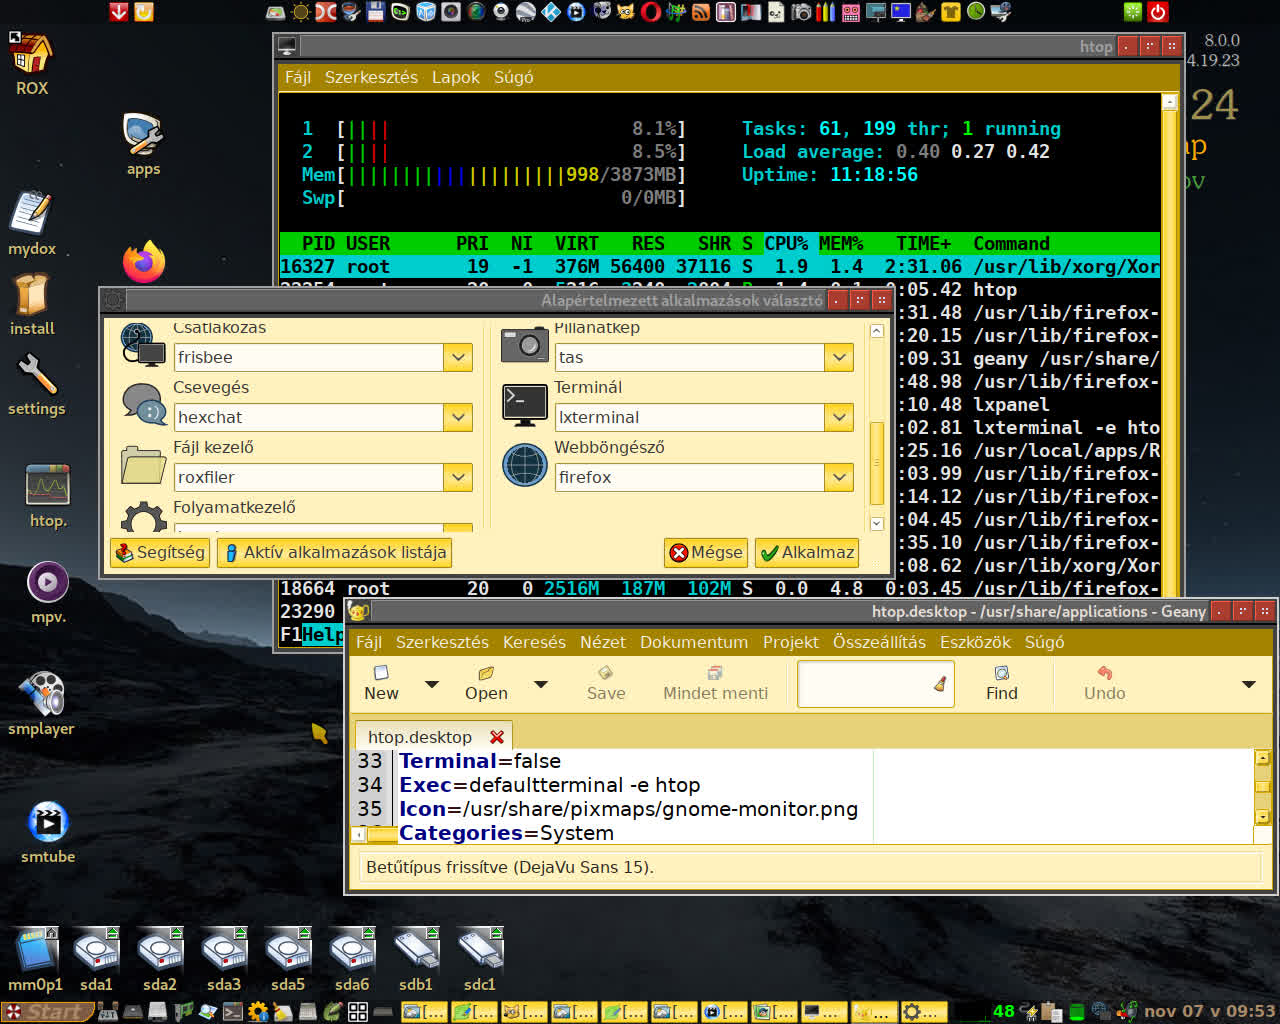Click Undo in Geany toolbar
1280x1024 pixels.
1105,684
